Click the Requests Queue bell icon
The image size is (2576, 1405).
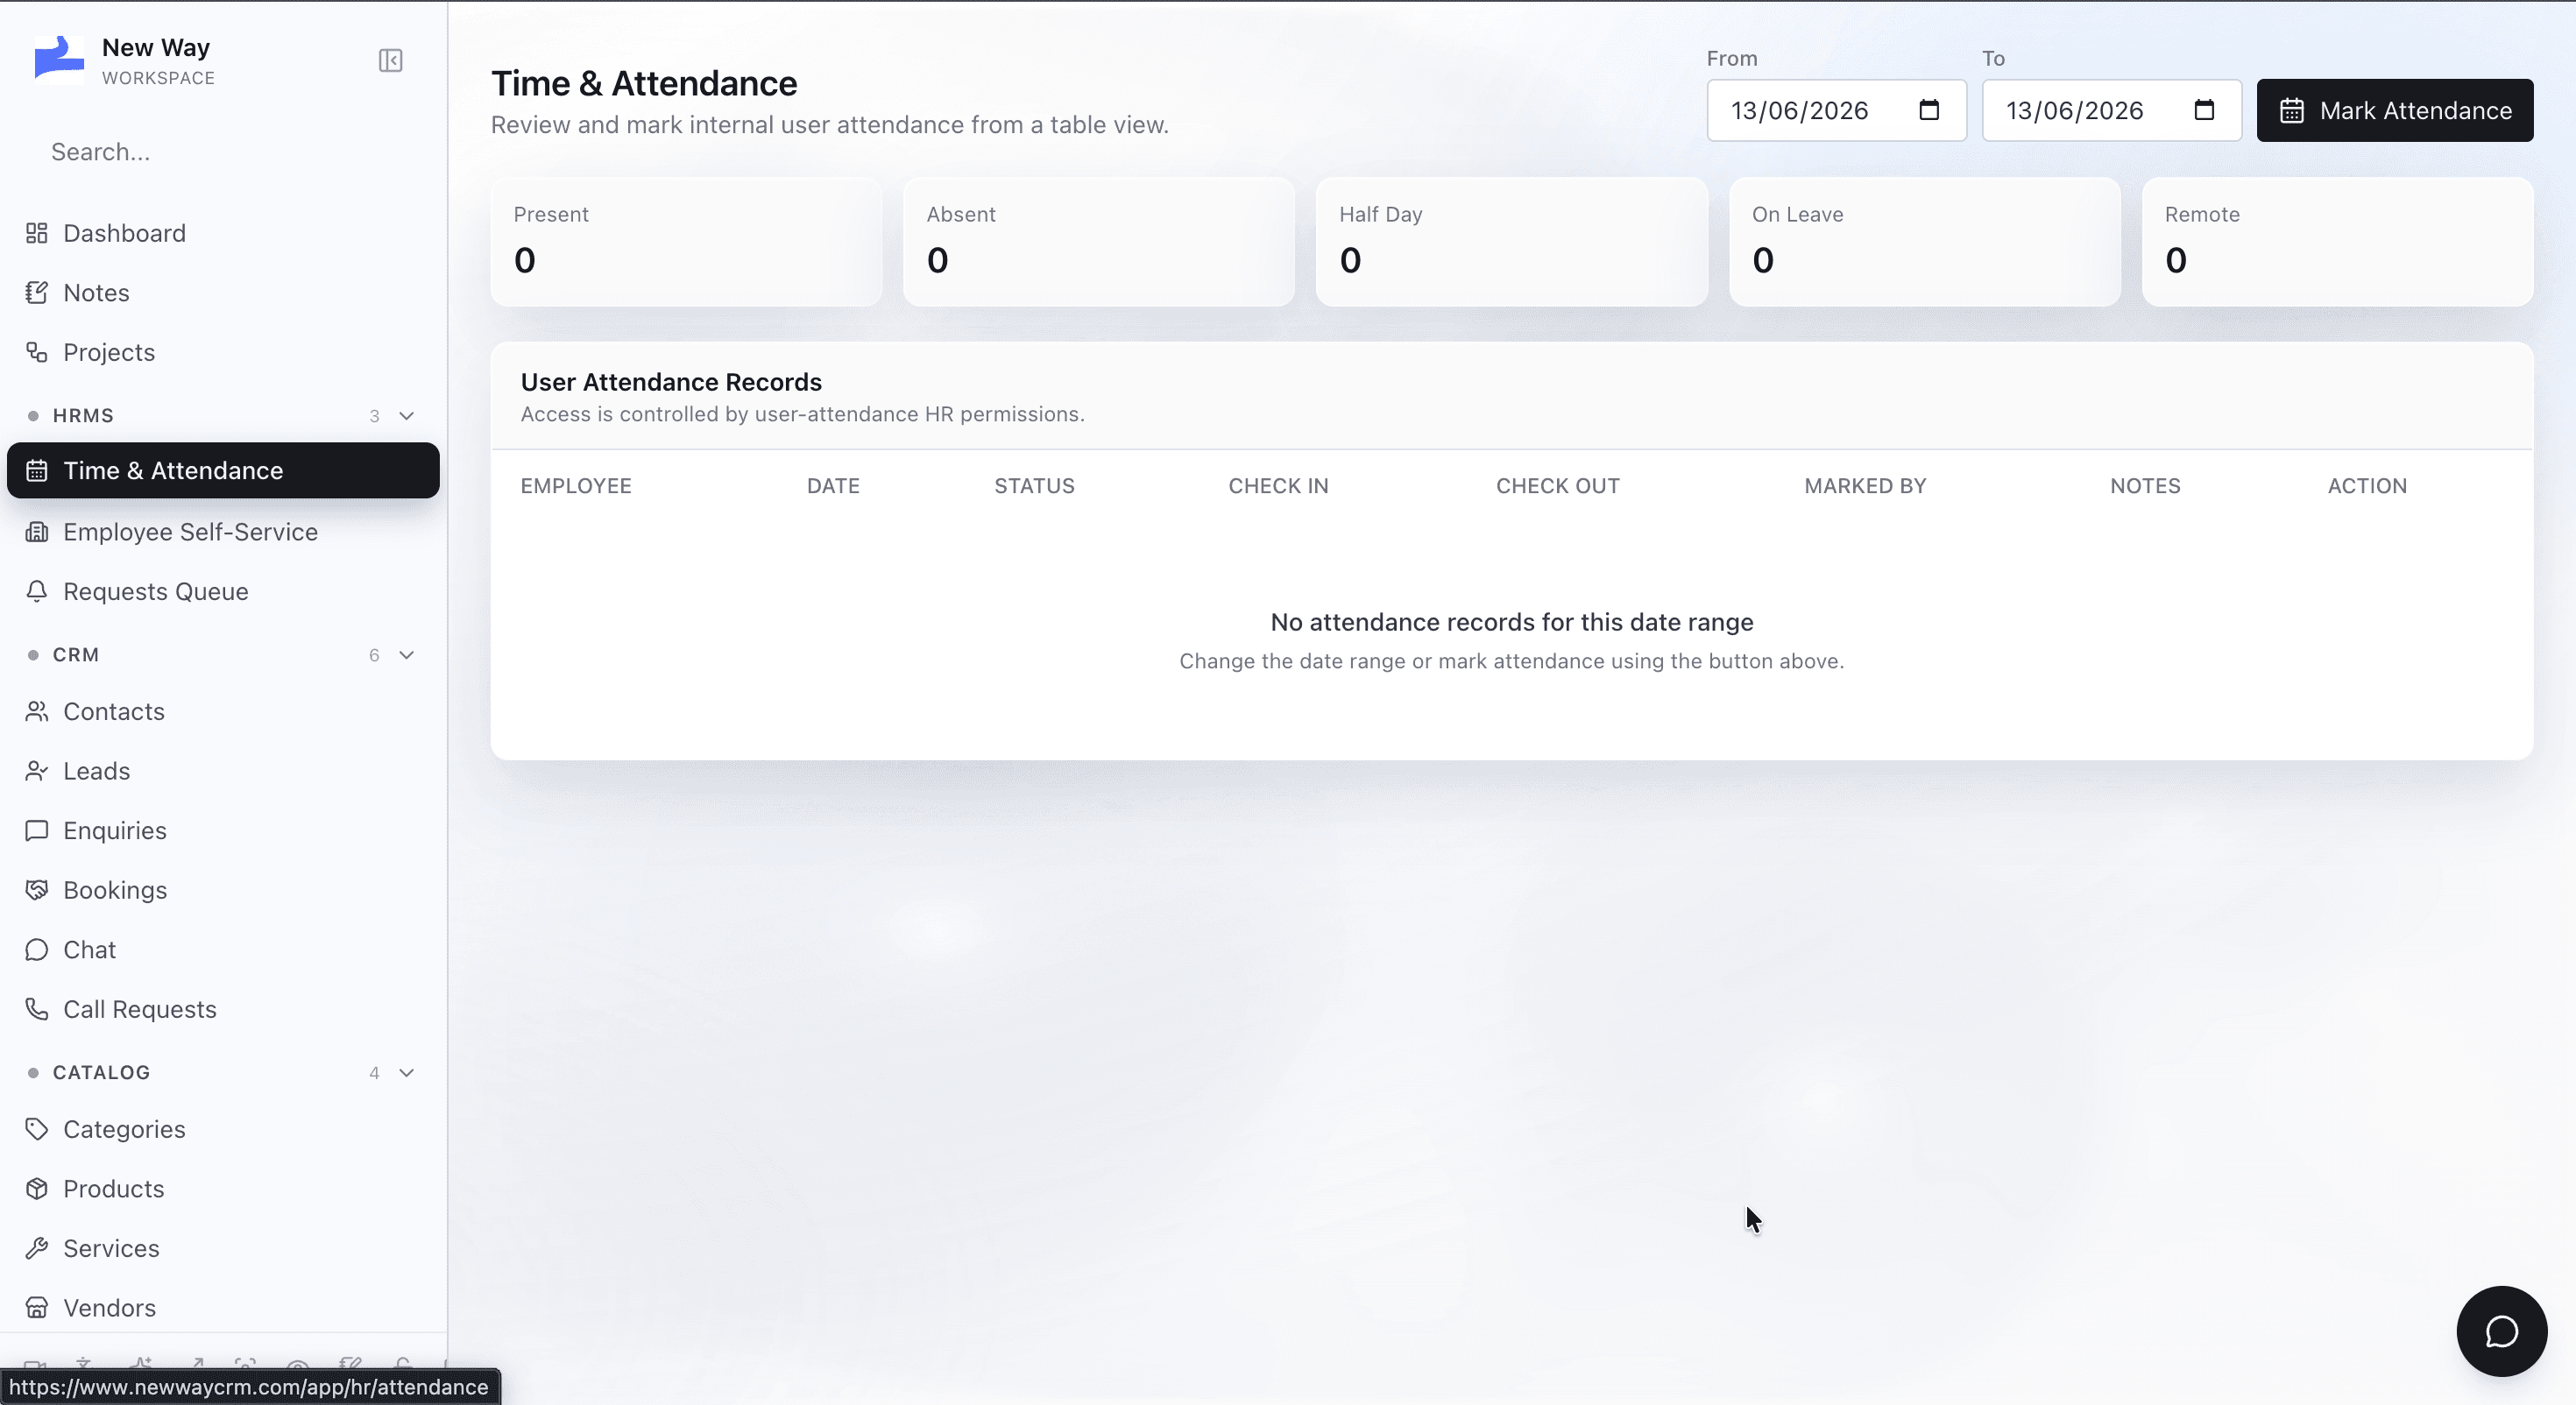[37, 591]
